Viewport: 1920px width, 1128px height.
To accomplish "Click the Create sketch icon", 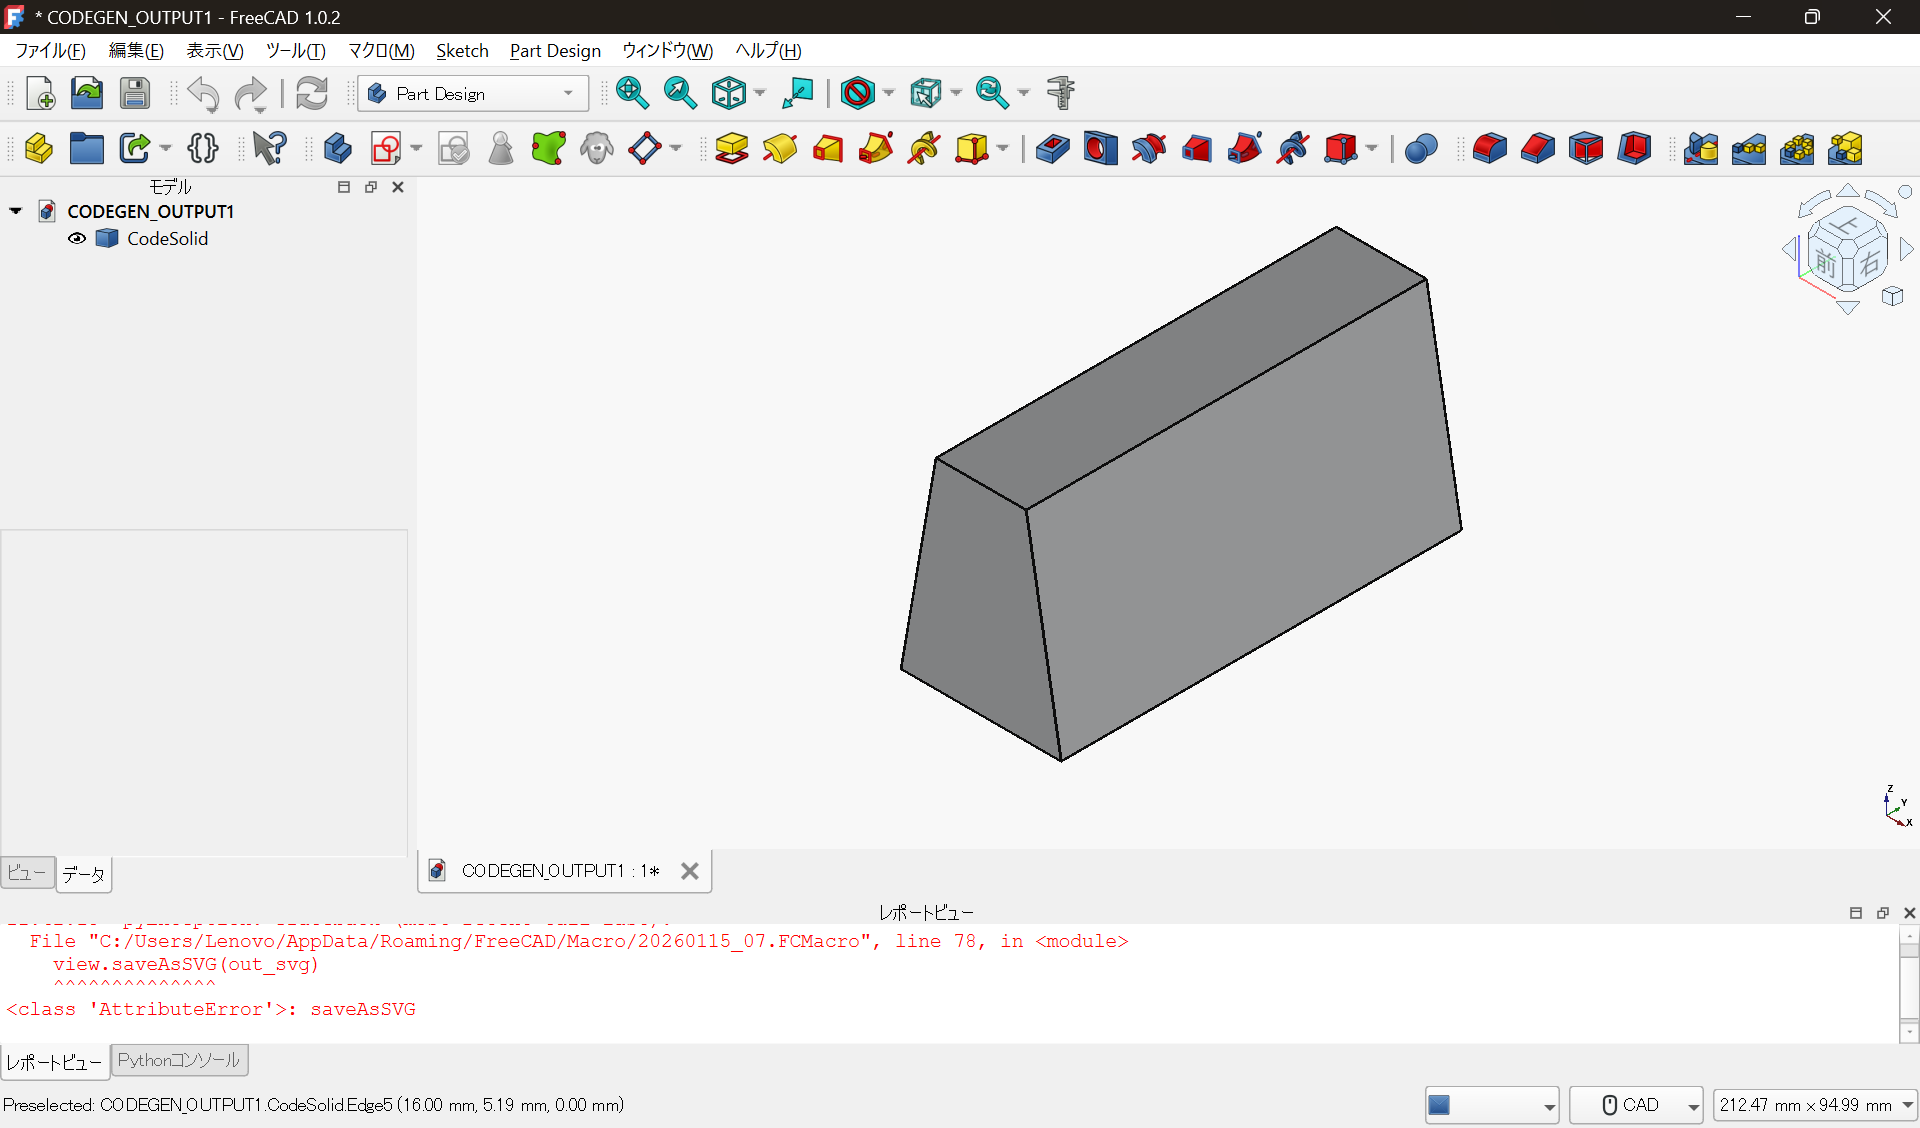I will pos(385,149).
